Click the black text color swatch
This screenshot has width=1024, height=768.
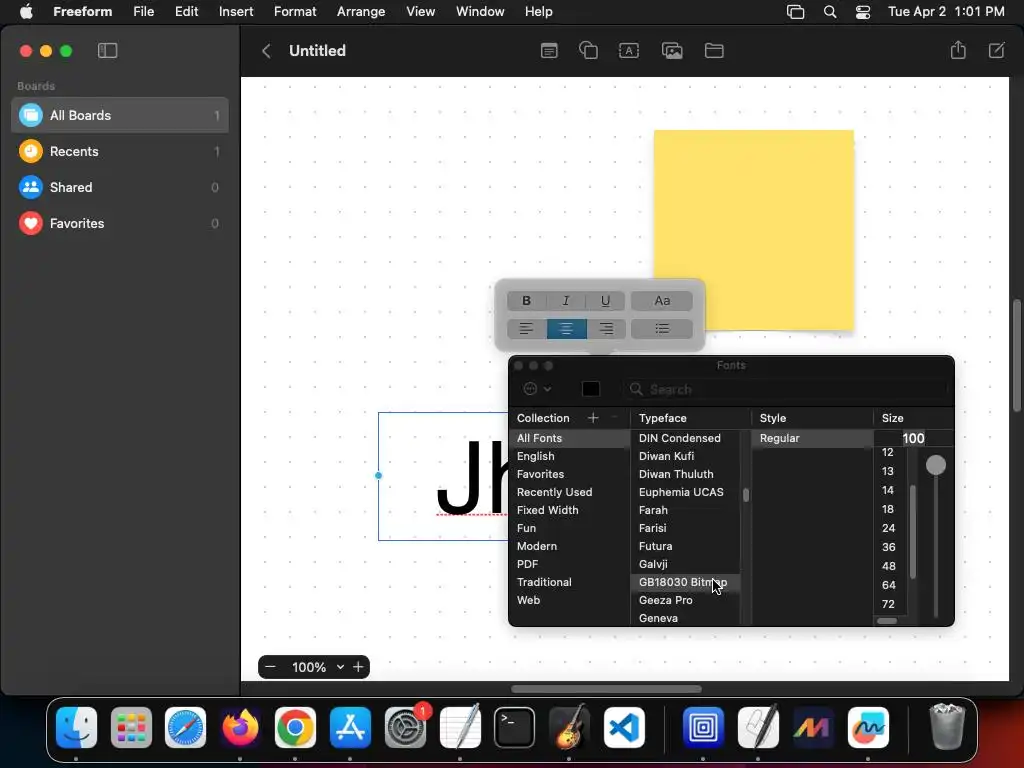point(590,389)
